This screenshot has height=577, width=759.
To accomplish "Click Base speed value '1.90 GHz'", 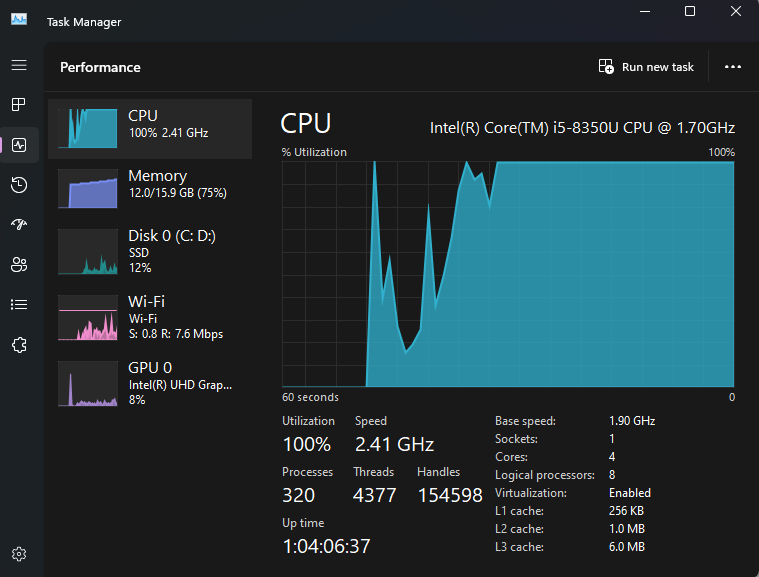I will point(632,421).
